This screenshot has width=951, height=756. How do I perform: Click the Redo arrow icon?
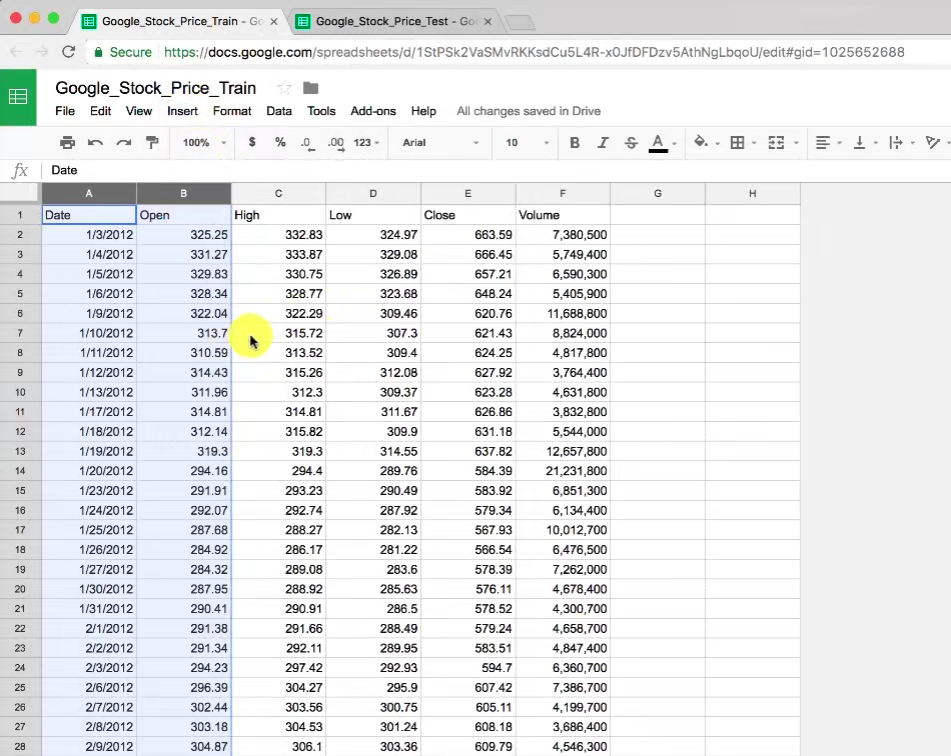(x=124, y=143)
